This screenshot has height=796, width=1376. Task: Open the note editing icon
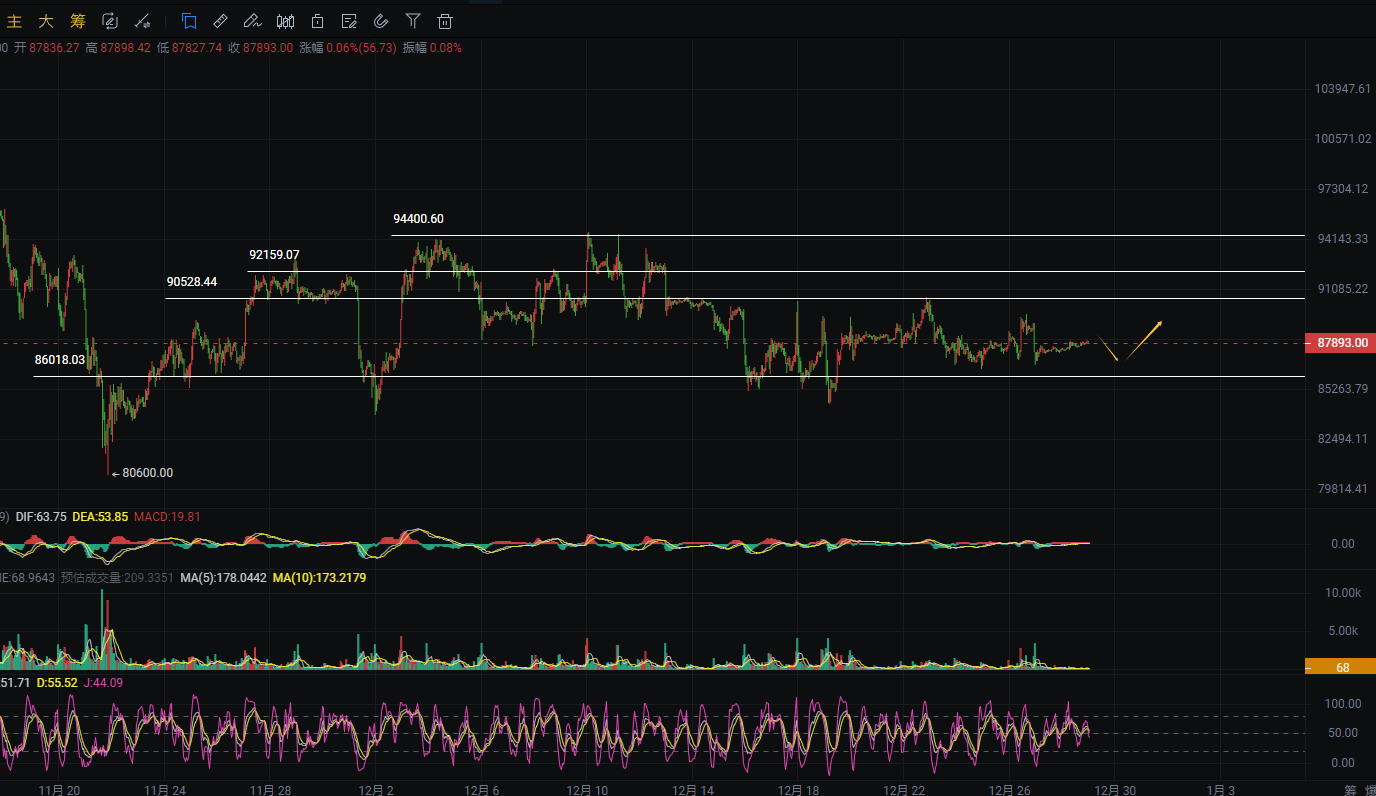[x=349, y=21]
